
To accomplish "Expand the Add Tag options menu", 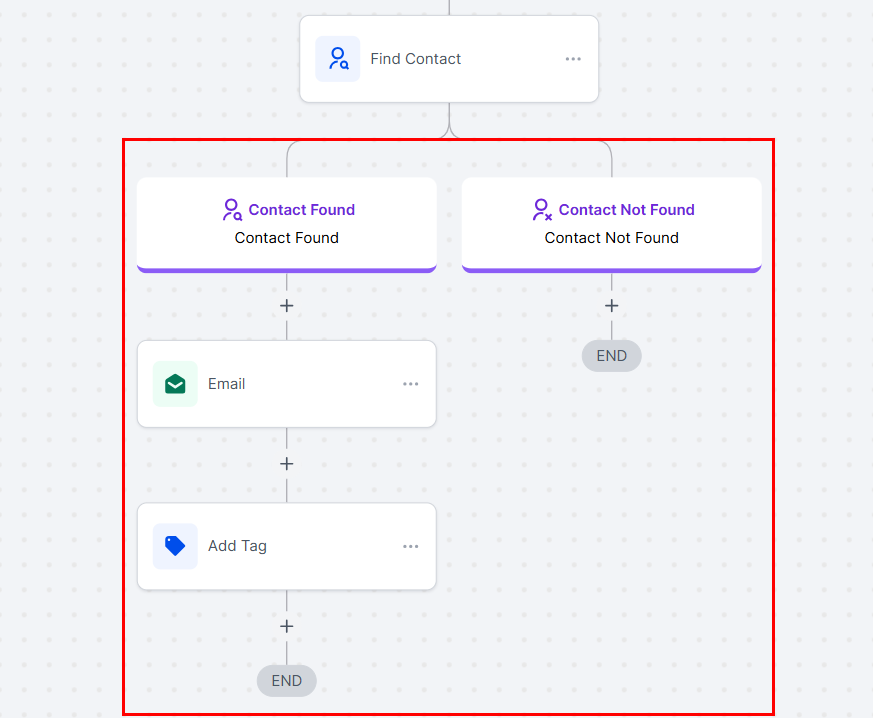I will tap(411, 546).
